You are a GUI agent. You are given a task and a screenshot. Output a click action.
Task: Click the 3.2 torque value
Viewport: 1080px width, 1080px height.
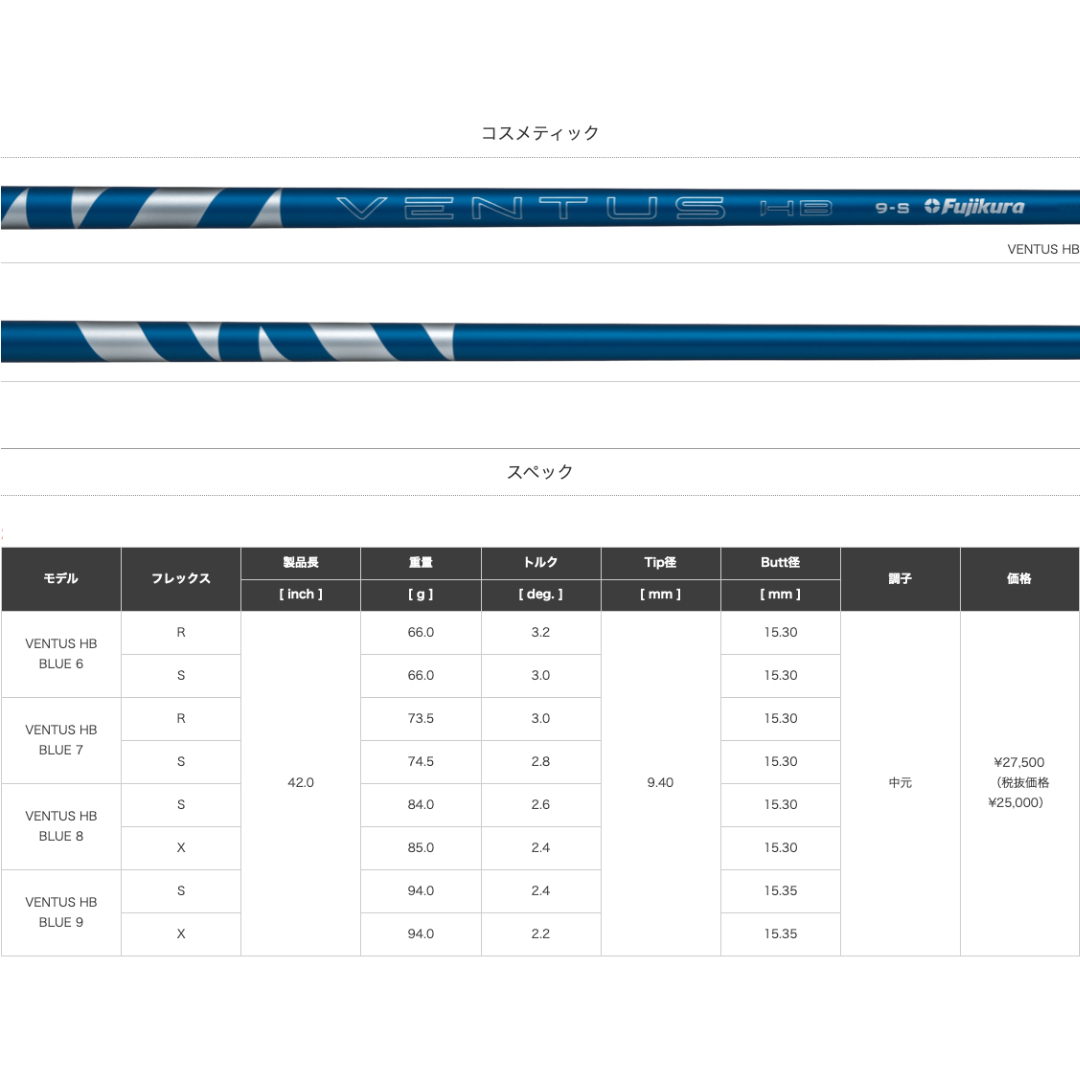(540, 632)
